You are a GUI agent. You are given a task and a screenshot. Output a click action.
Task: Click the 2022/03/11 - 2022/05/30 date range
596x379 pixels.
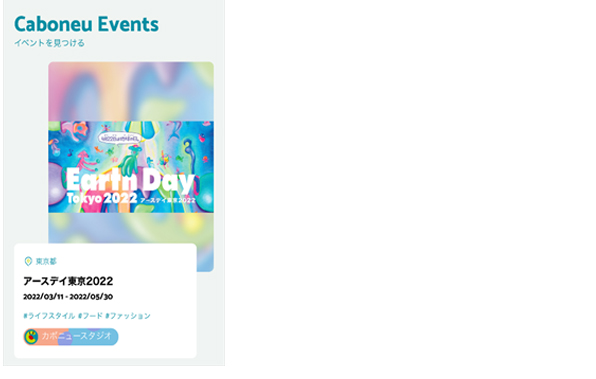pyautogui.click(x=68, y=297)
